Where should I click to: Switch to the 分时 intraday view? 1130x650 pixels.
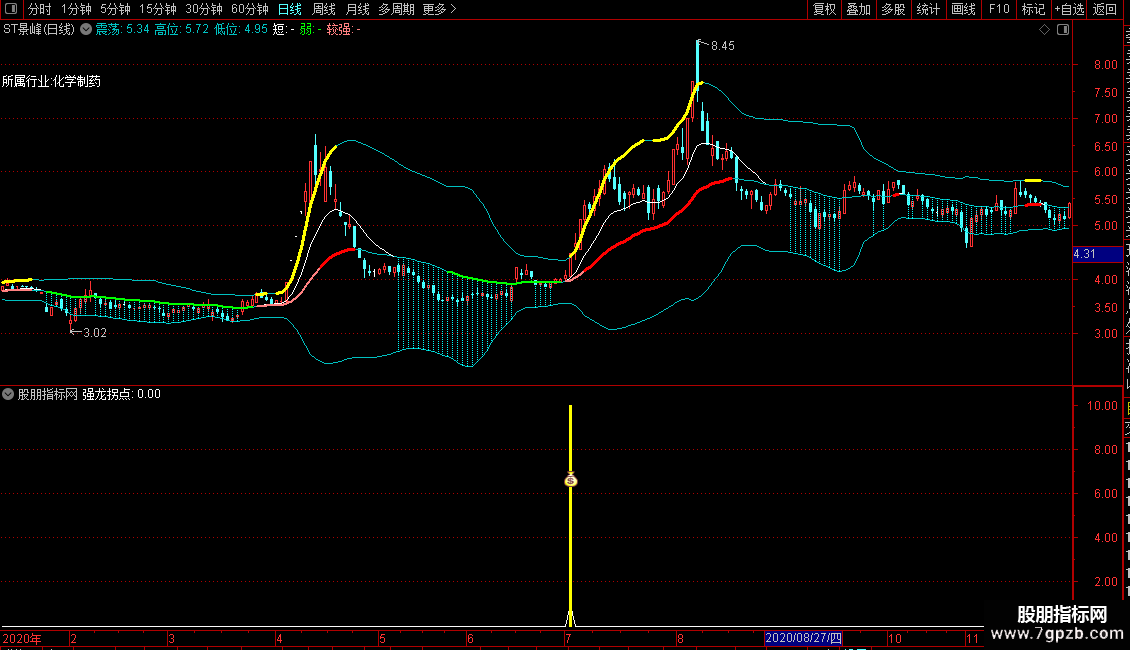[39, 9]
